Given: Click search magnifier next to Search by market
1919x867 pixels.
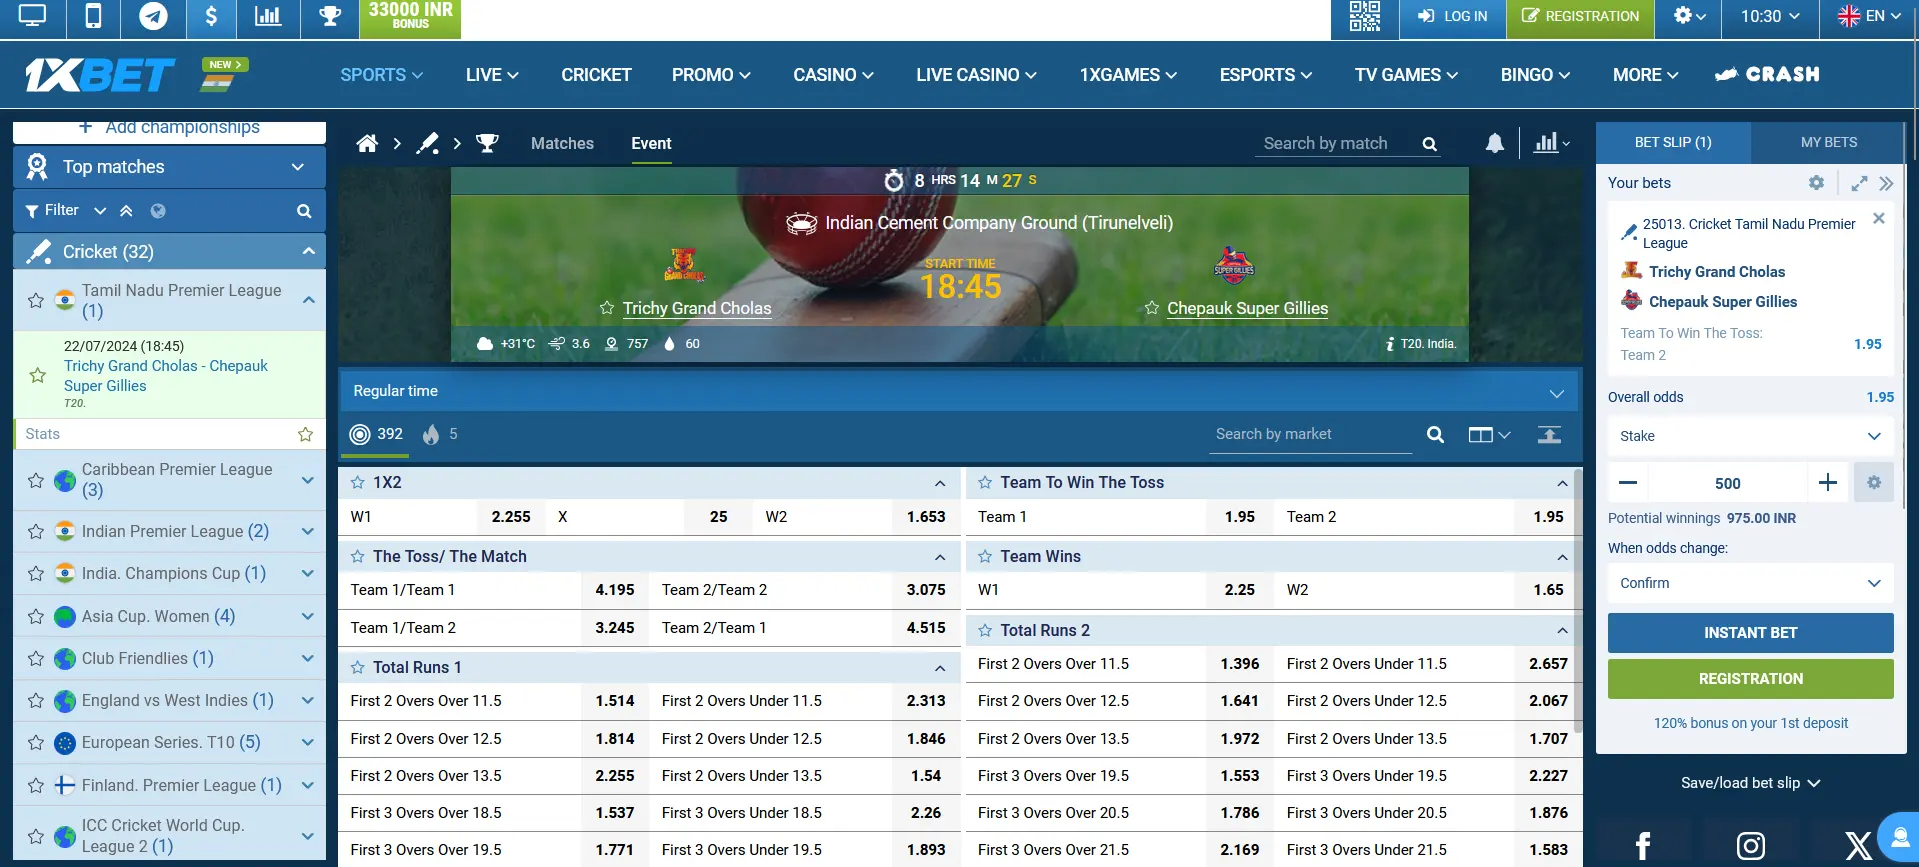Looking at the screenshot, I should [x=1435, y=434].
